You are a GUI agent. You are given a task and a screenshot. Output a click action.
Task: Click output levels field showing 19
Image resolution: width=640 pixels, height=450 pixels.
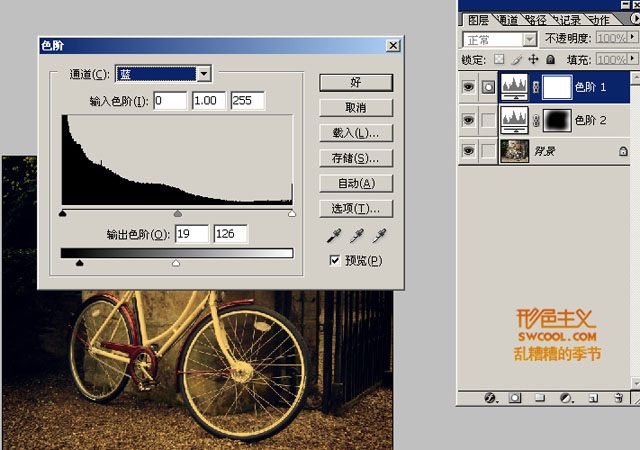192,234
